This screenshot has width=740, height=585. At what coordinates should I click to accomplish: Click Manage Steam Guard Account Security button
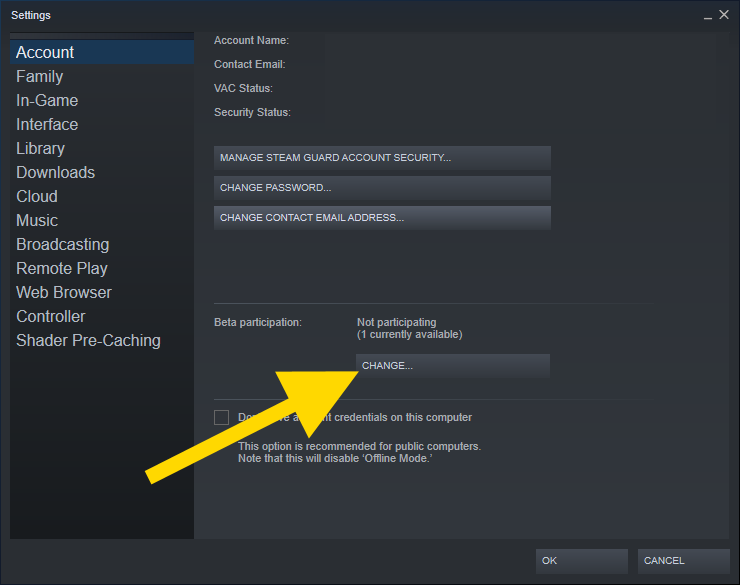[x=382, y=158]
